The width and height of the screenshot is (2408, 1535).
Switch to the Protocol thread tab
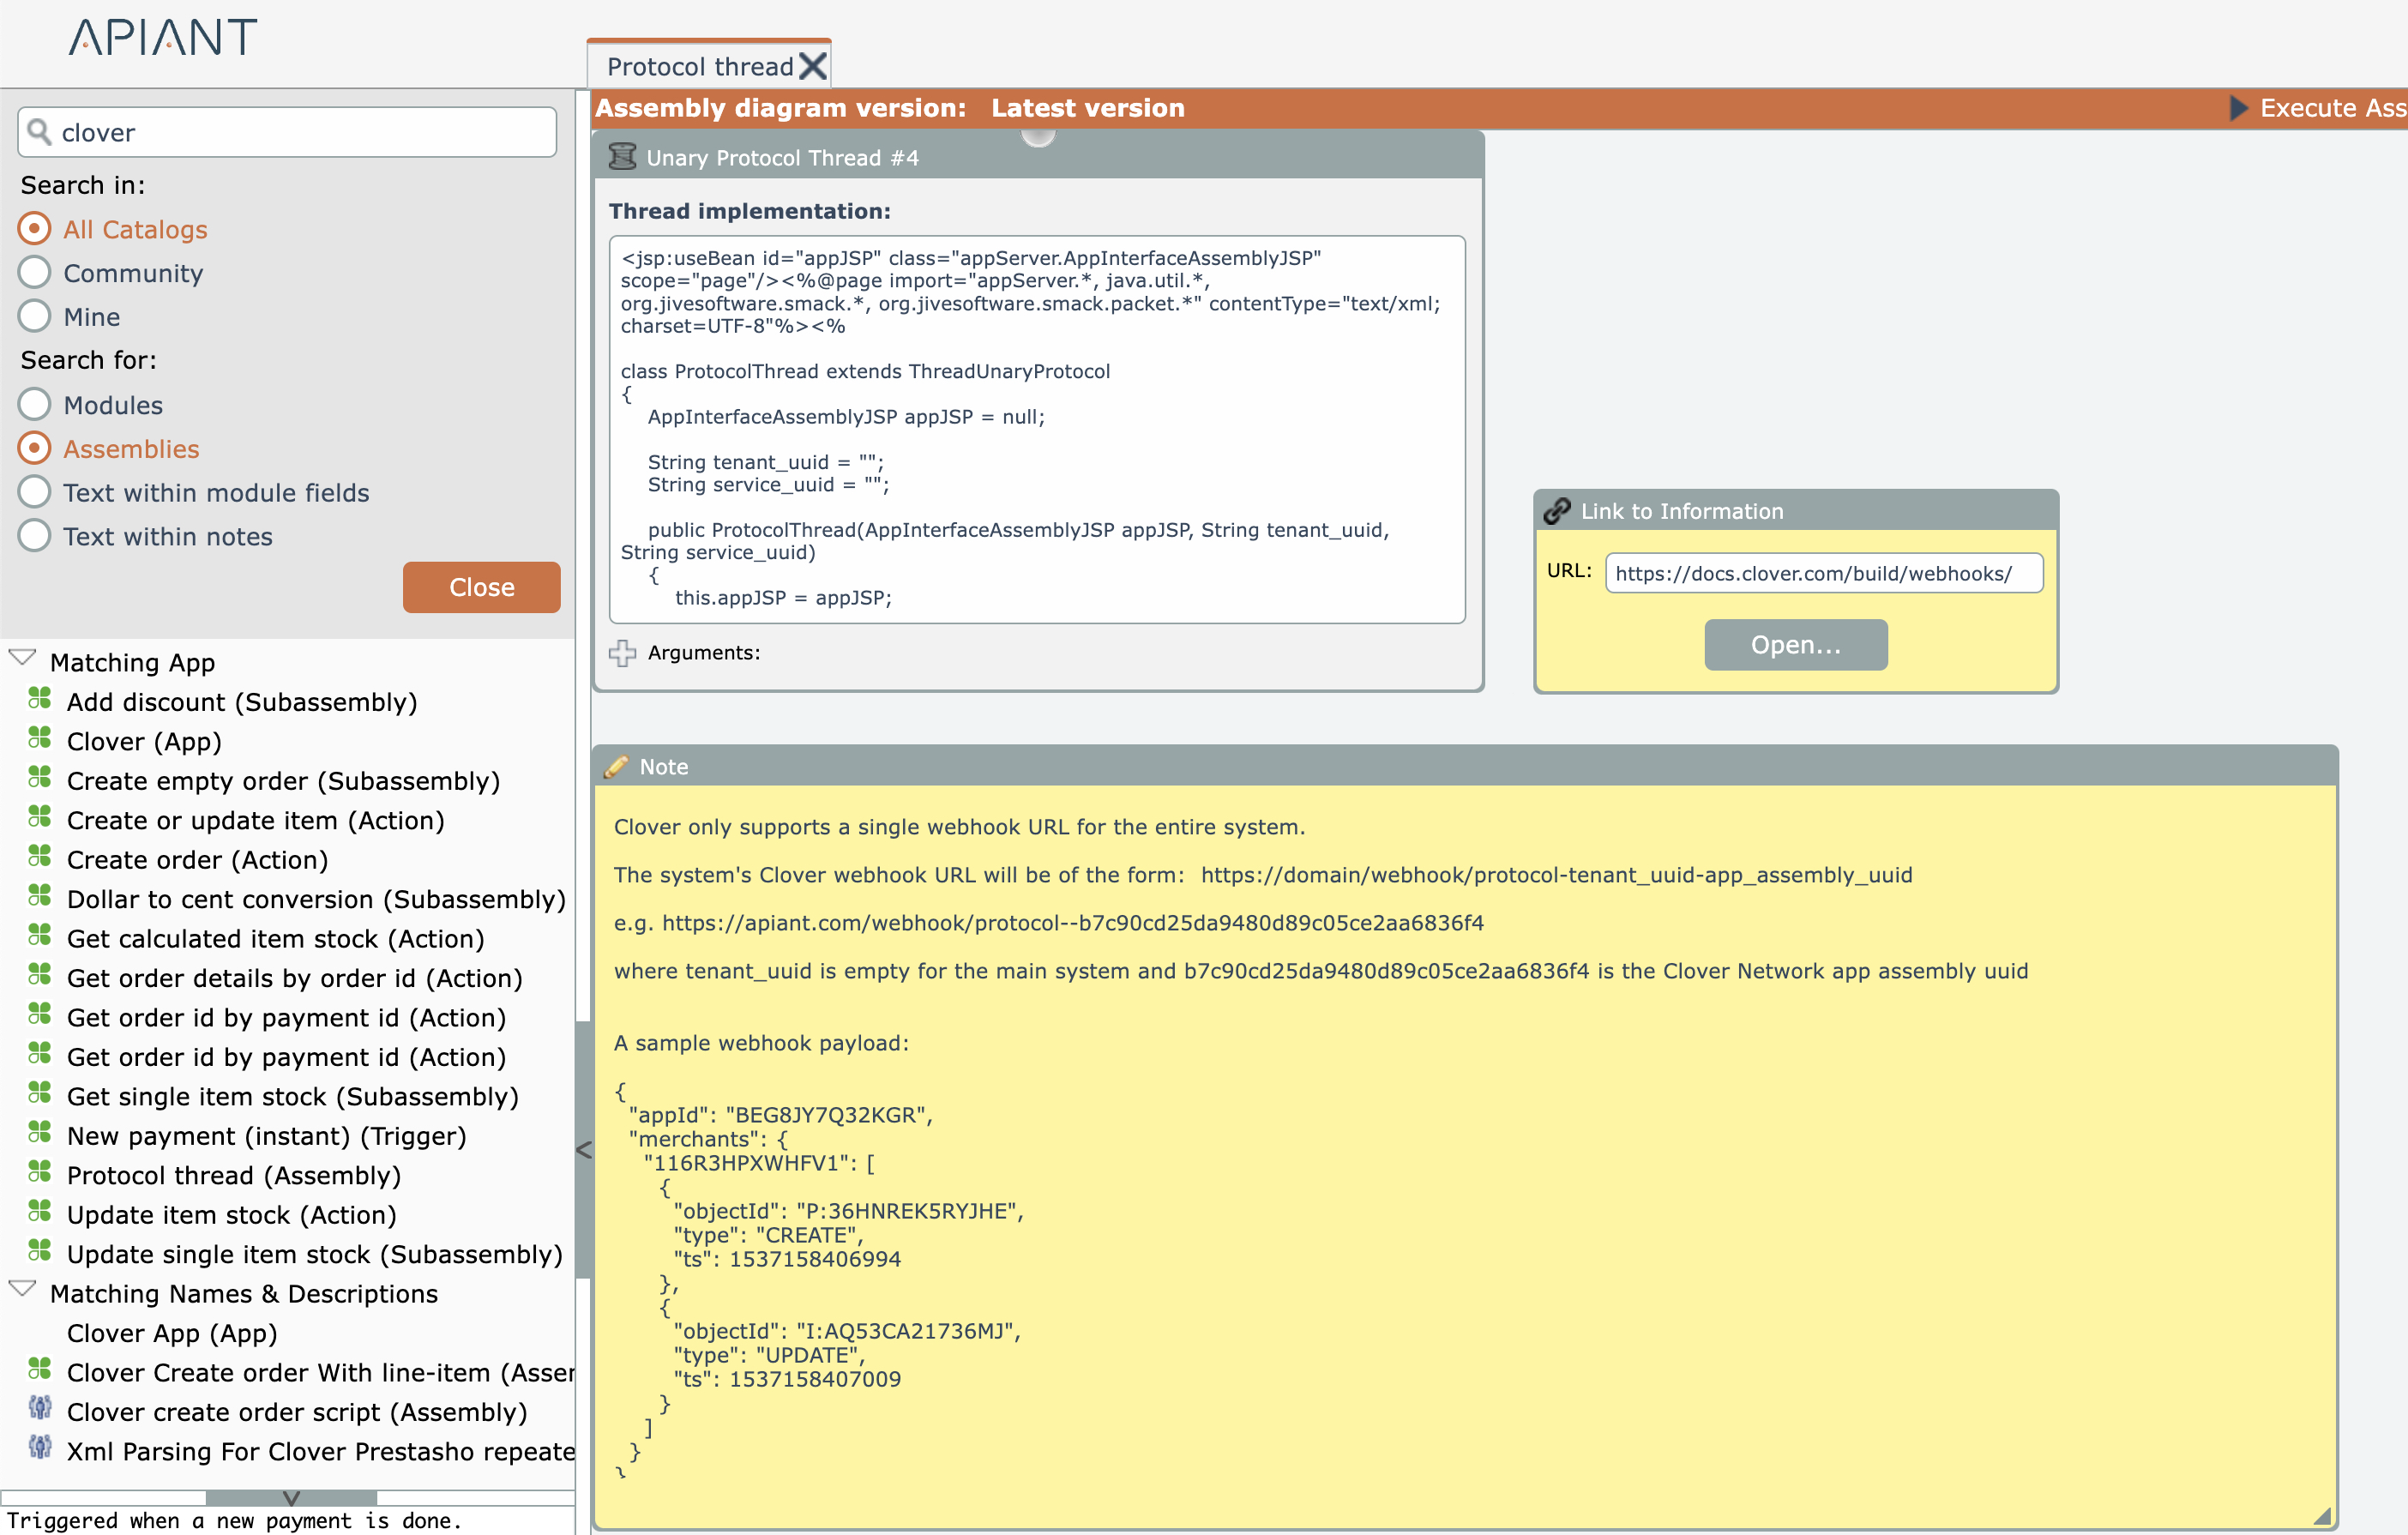(699, 67)
